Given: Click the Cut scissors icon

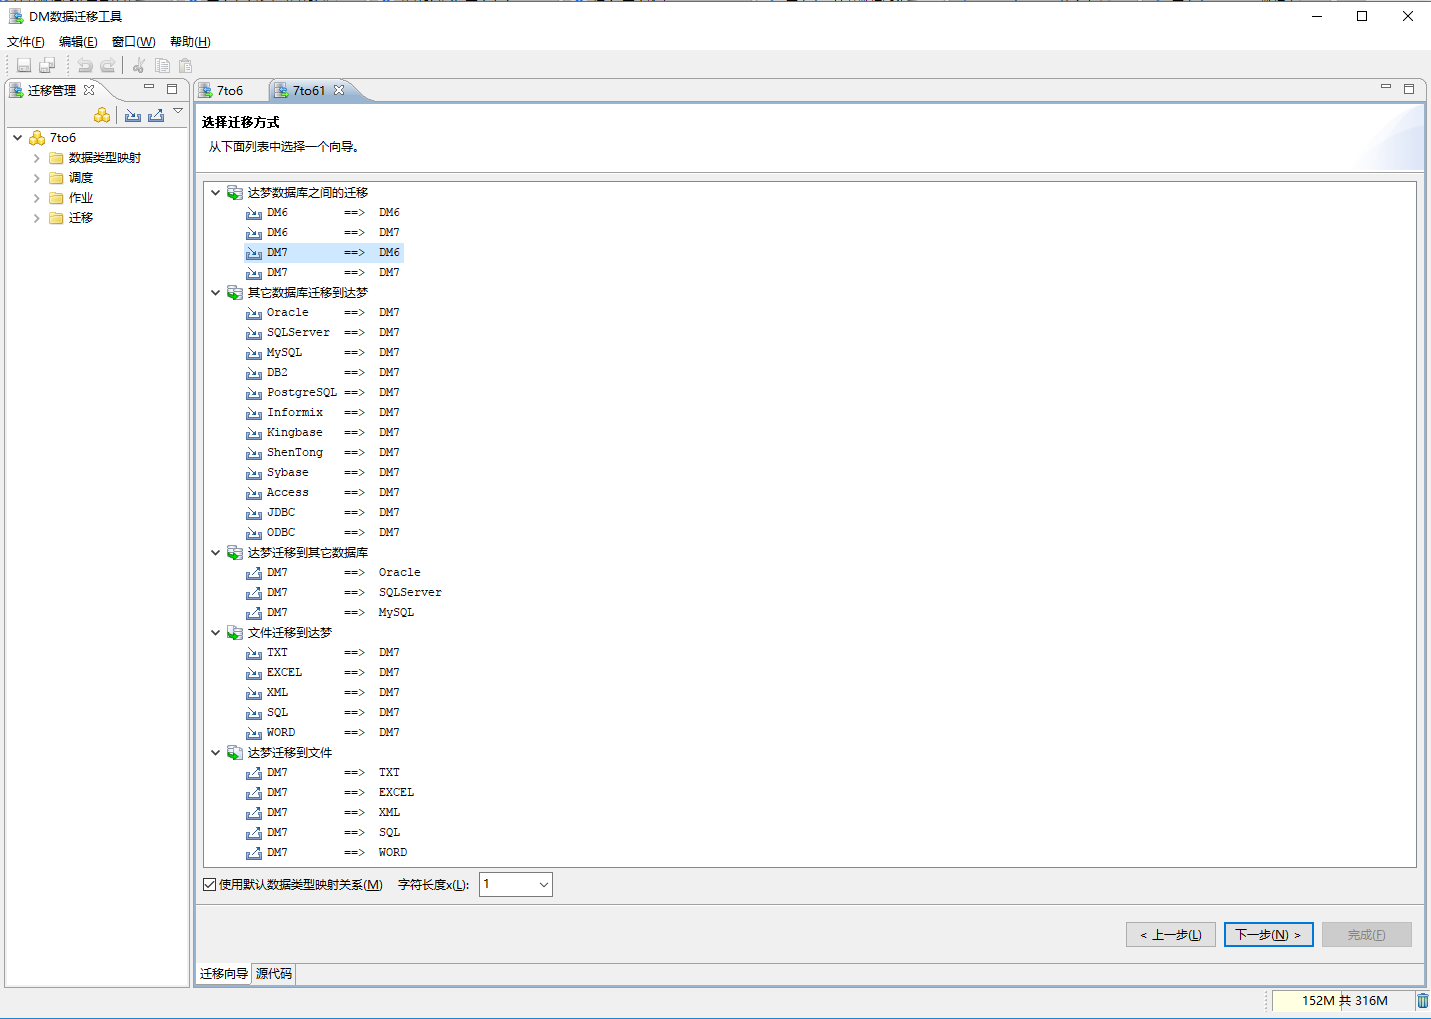Looking at the screenshot, I should (139, 66).
